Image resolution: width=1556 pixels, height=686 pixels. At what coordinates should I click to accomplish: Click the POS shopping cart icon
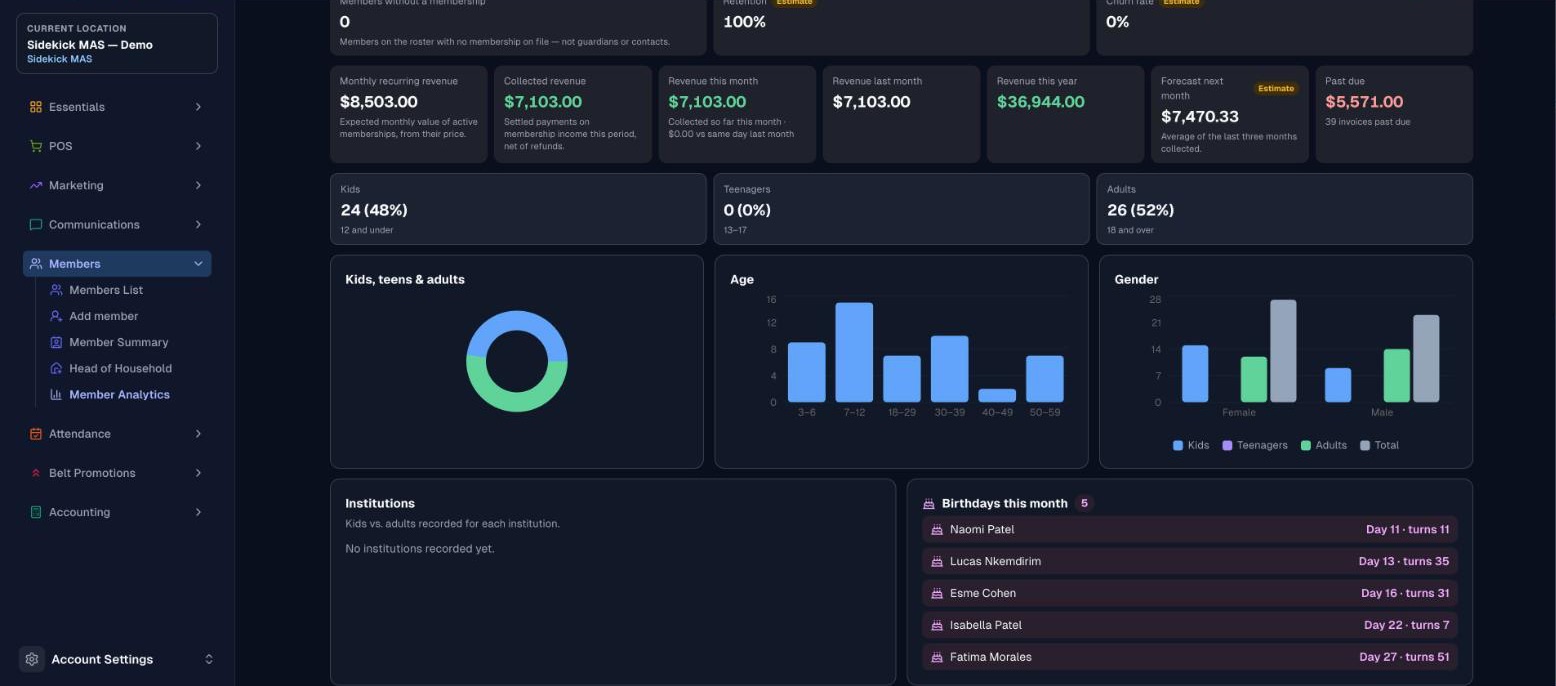[36, 146]
